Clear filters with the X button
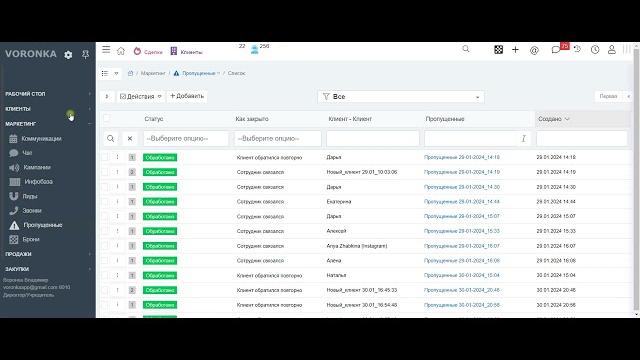Screen dimensions: 640x360 [130, 139]
